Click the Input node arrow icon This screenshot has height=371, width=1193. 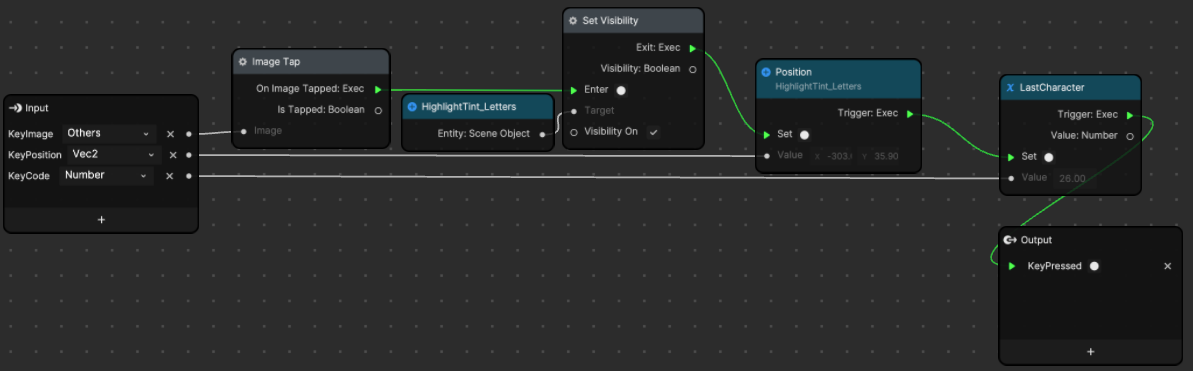point(14,109)
